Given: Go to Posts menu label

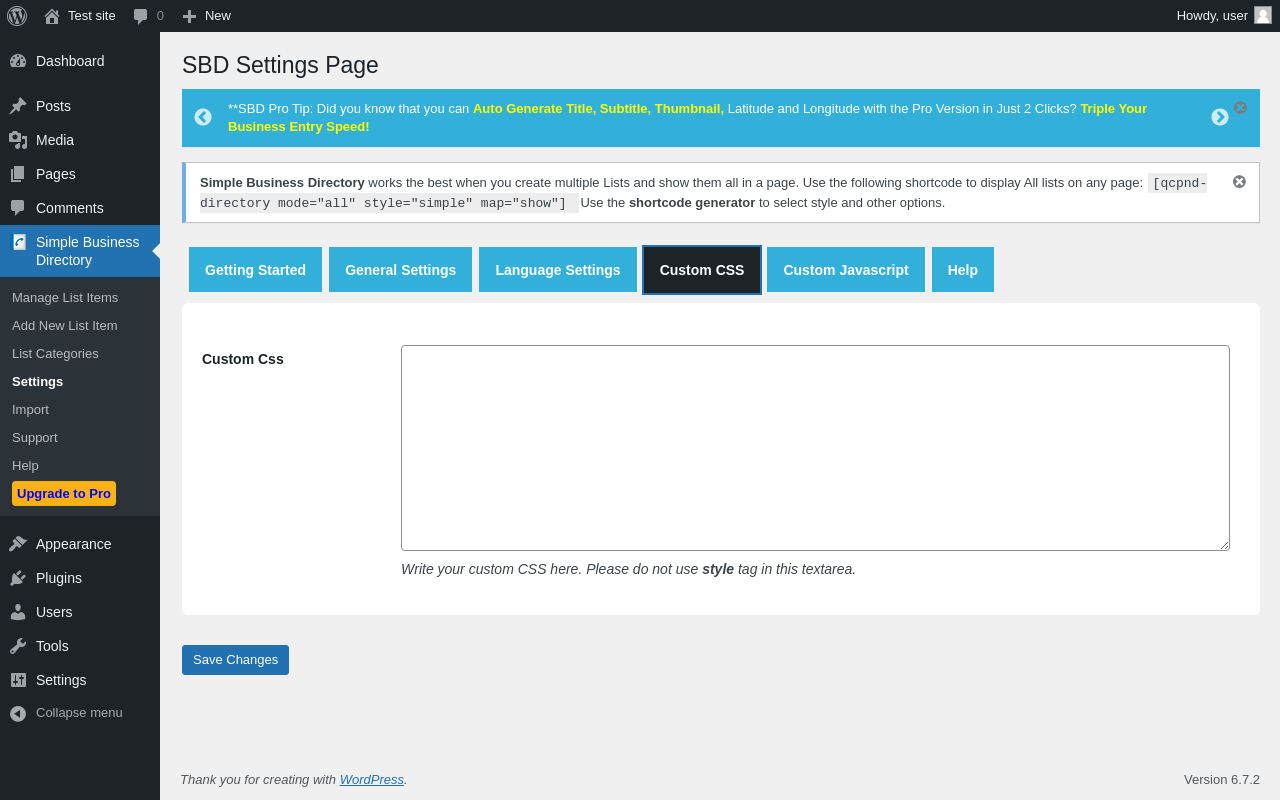Looking at the screenshot, I should point(53,106).
